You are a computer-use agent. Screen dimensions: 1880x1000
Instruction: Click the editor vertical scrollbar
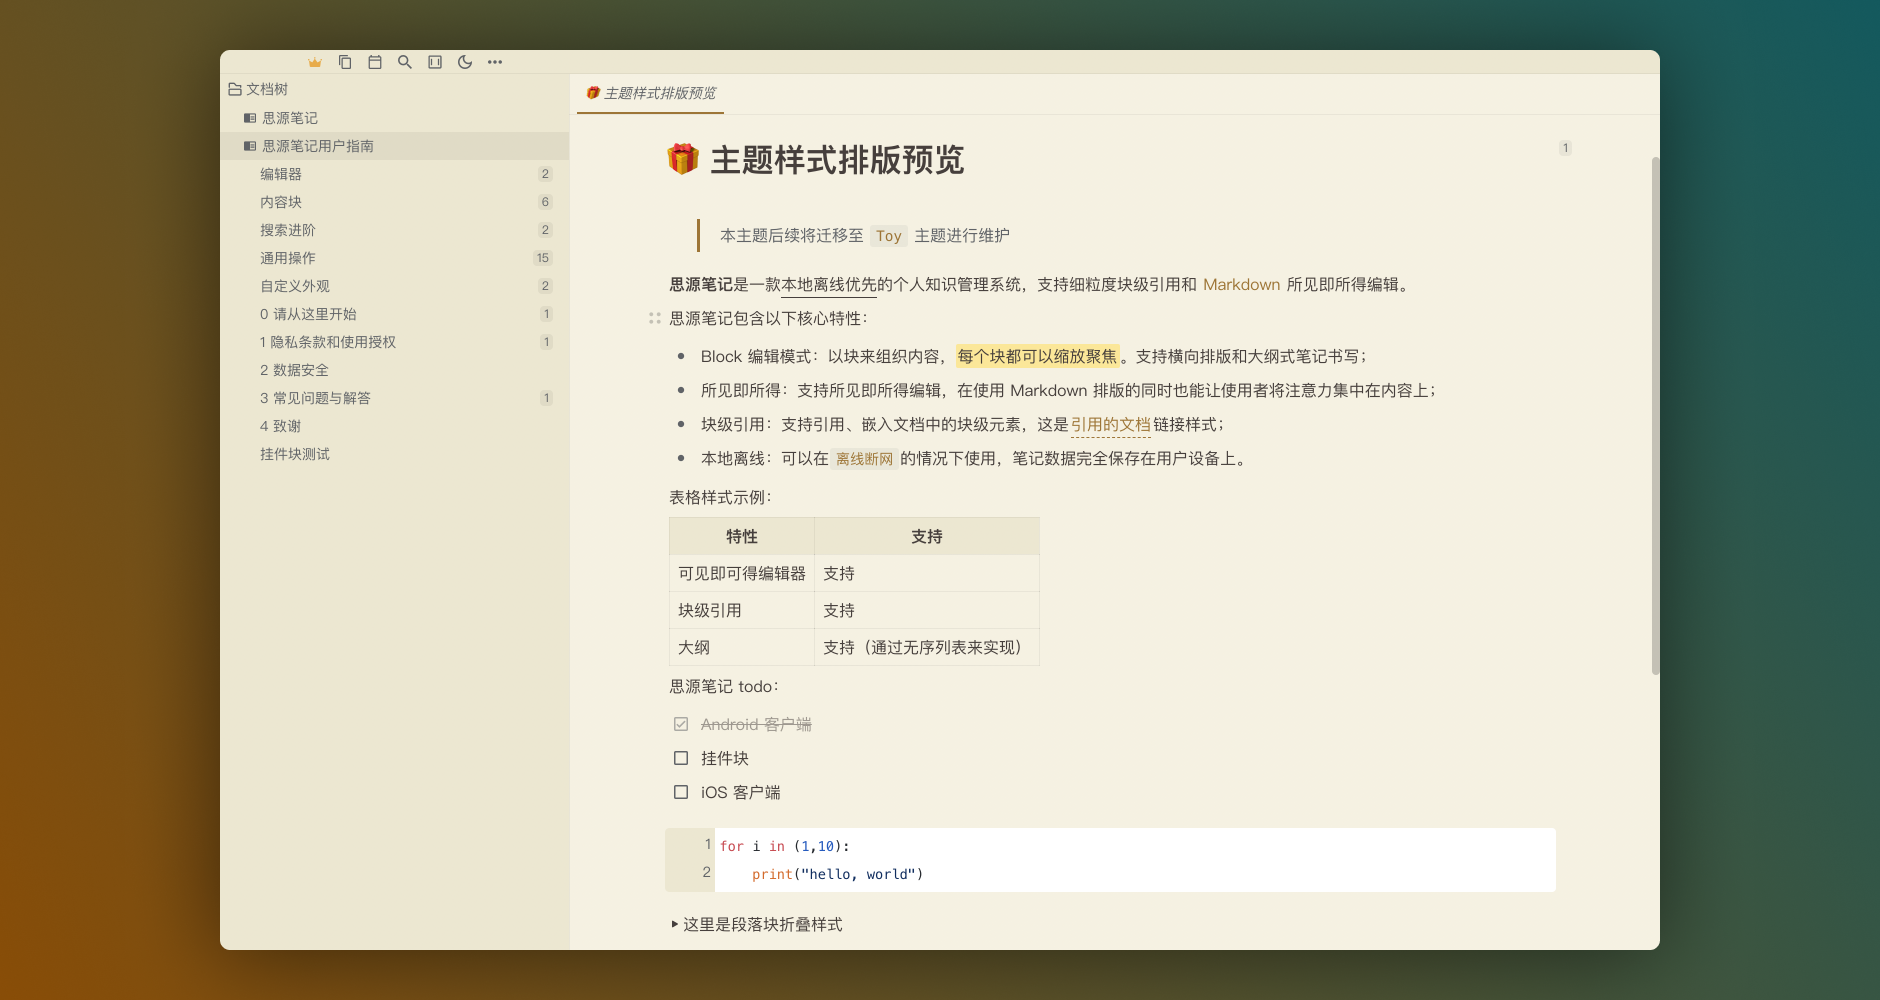point(1655,415)
